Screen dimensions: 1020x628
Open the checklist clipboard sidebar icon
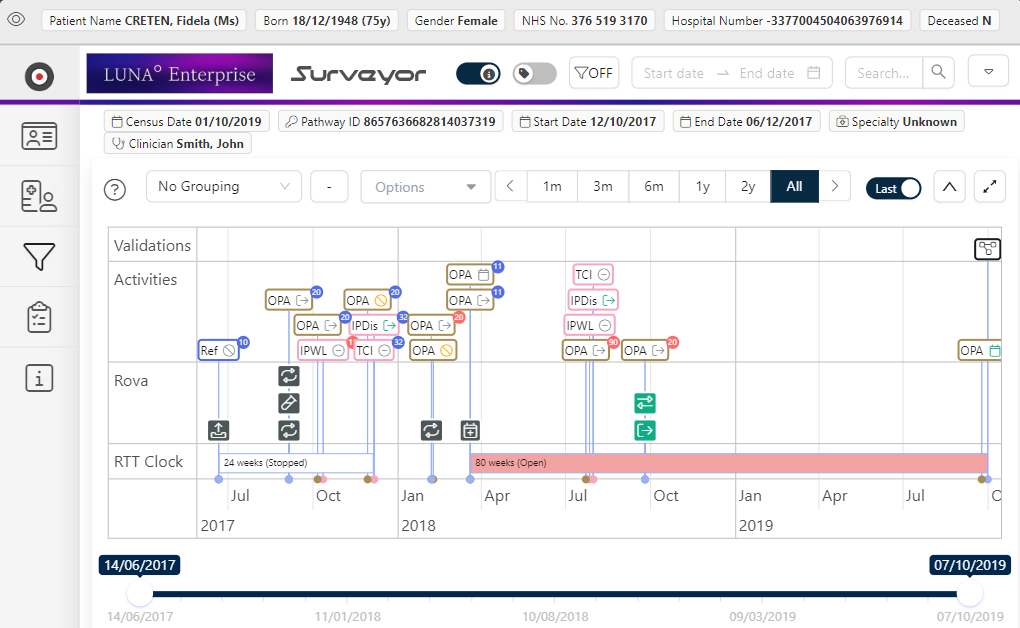(x=39, y=317)
